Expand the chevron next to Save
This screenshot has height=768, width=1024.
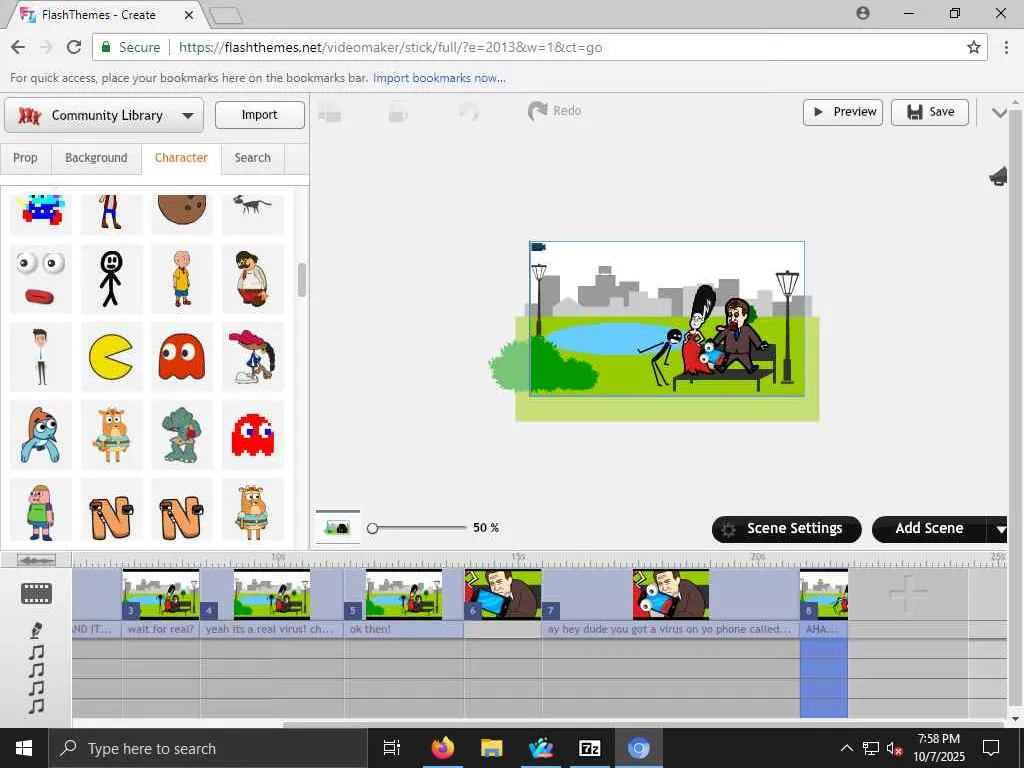tap(999, 113)
